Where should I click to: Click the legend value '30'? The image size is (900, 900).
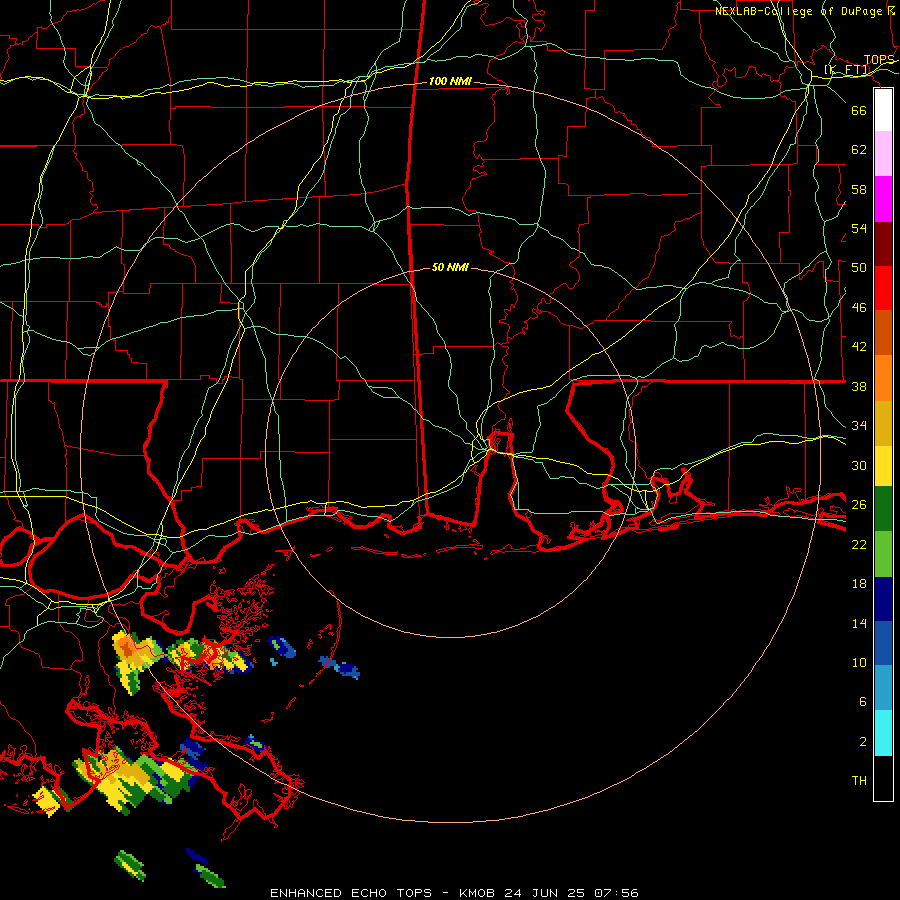859,465
